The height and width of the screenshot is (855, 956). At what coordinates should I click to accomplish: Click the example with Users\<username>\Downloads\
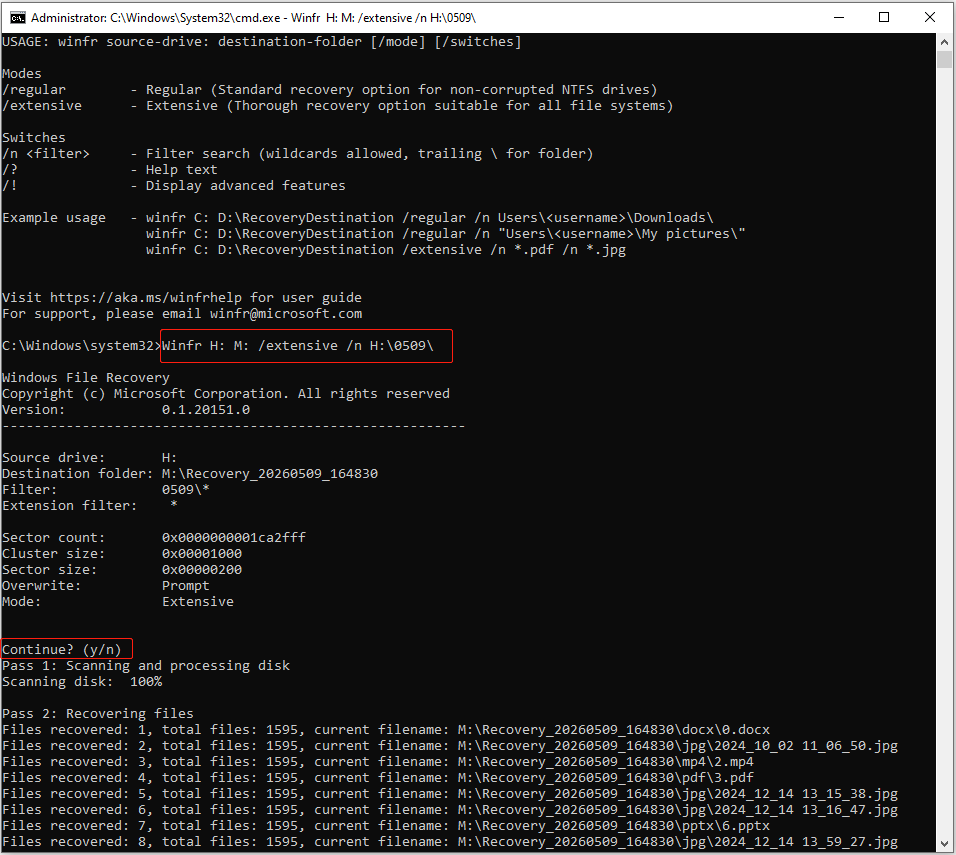(429, 218)
